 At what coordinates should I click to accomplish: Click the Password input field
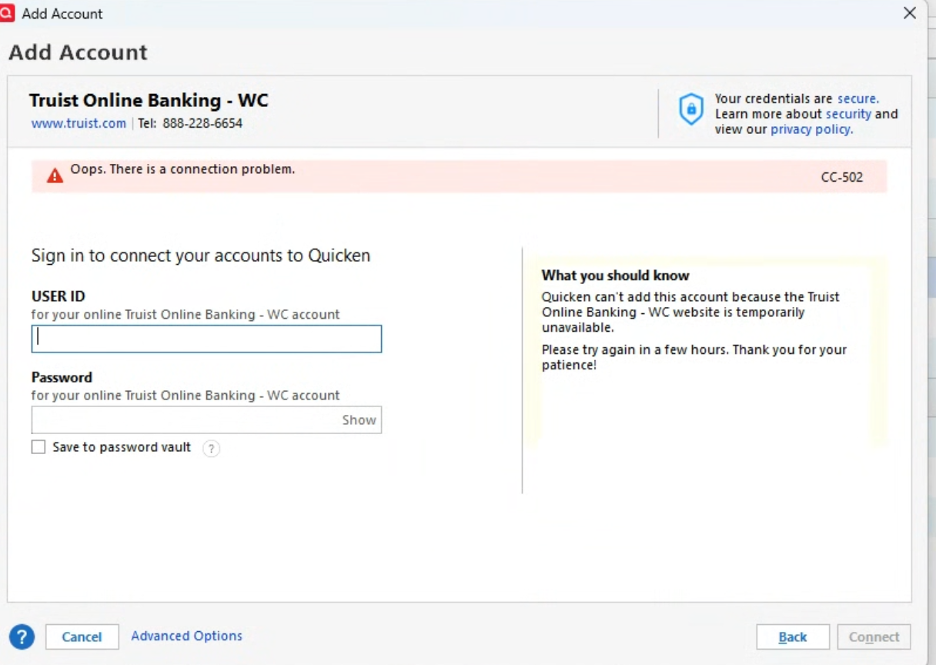click(x=207, y=420)
